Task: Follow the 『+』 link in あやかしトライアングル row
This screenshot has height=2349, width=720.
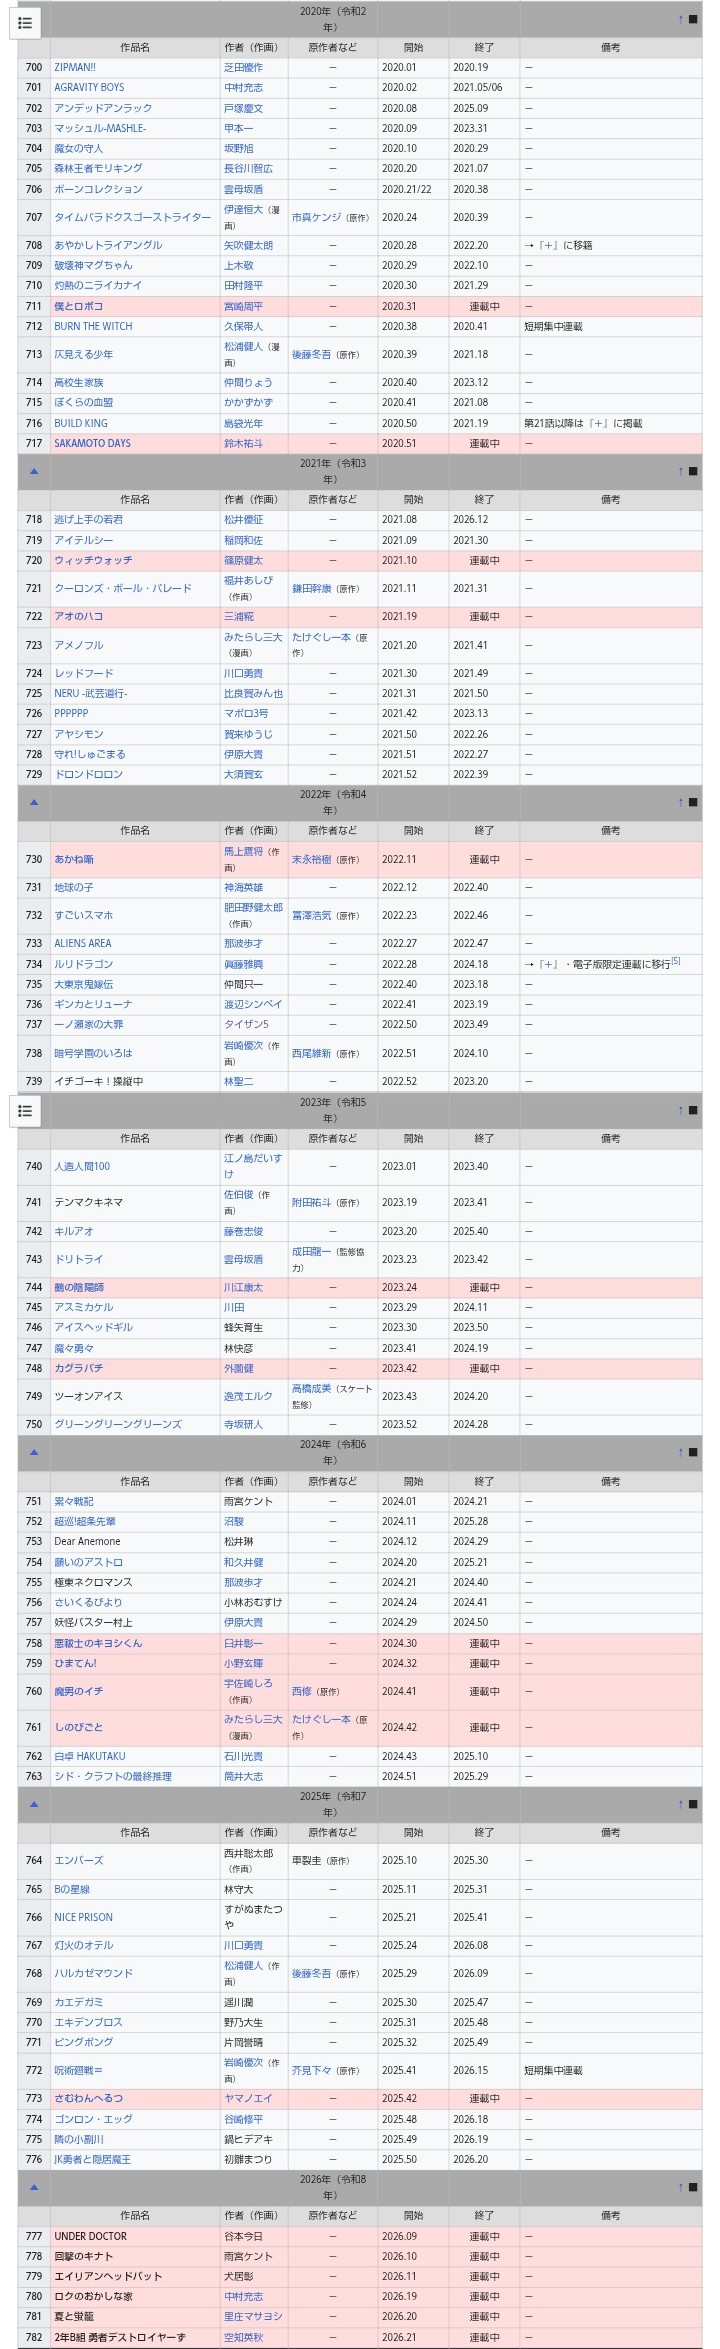Action: pos(547,245)
